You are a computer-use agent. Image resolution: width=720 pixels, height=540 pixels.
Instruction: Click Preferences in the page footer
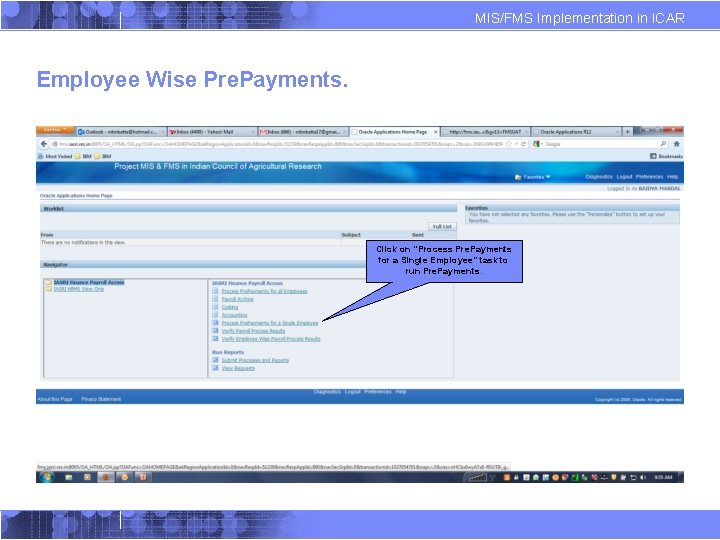pos(377,392)
